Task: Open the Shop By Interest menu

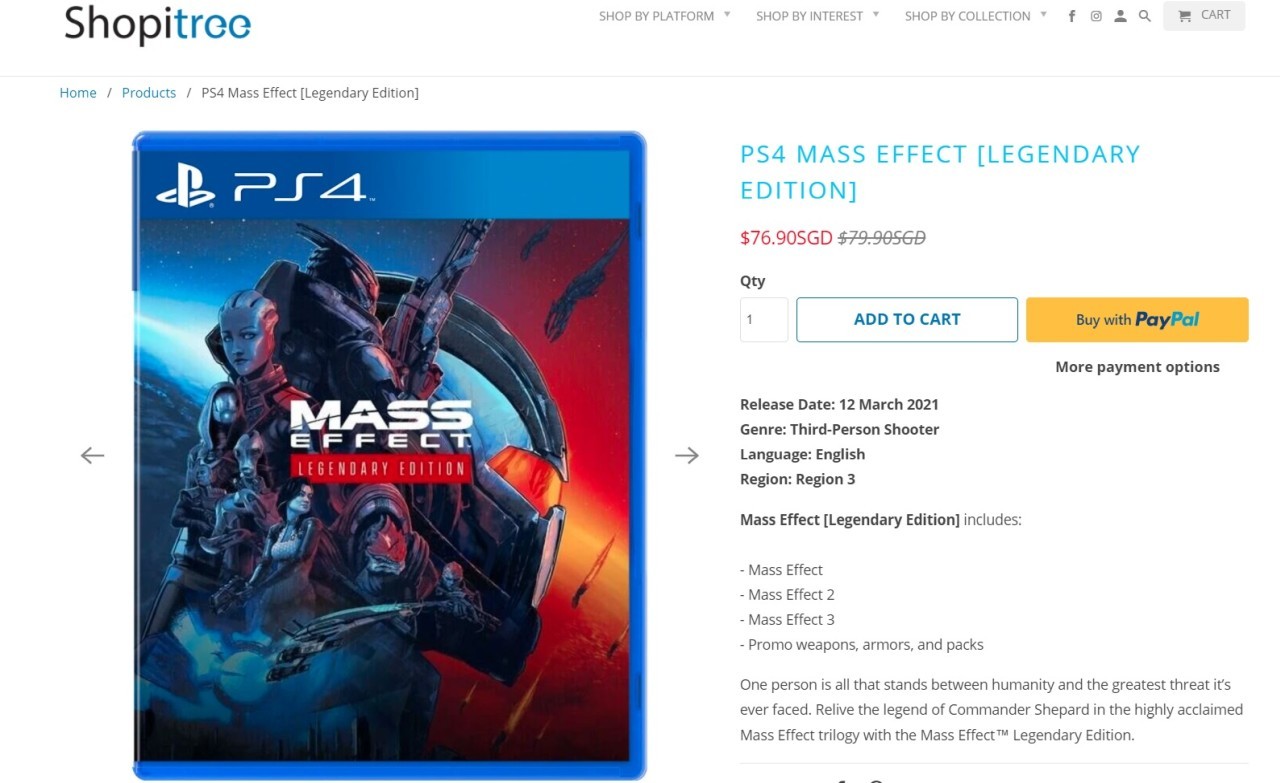Action: pyautogui.click(x=809, y=16)
